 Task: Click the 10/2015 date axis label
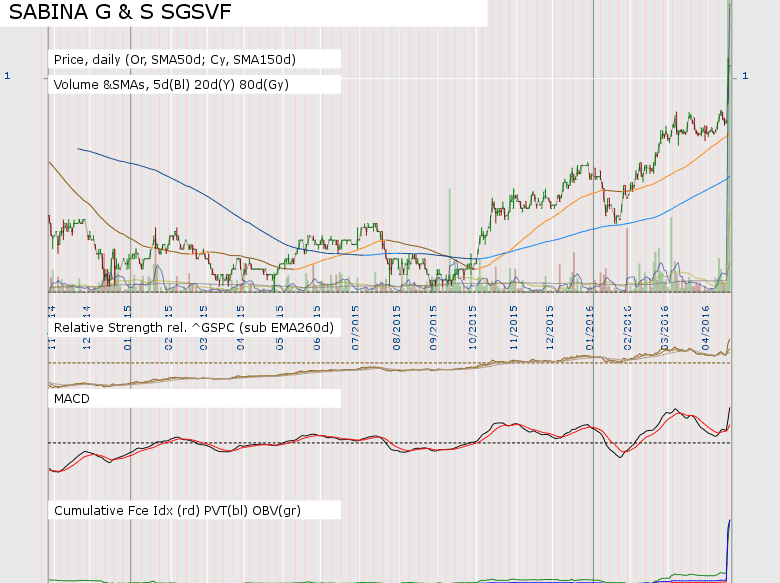tap(473, 328)
